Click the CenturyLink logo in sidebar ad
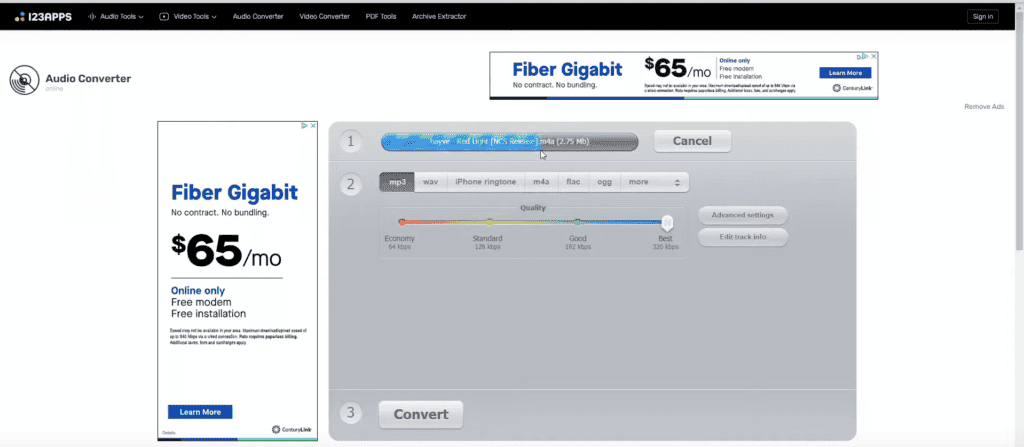Image resolution: width=1024 pixels, height=447 pixels. 291,429
